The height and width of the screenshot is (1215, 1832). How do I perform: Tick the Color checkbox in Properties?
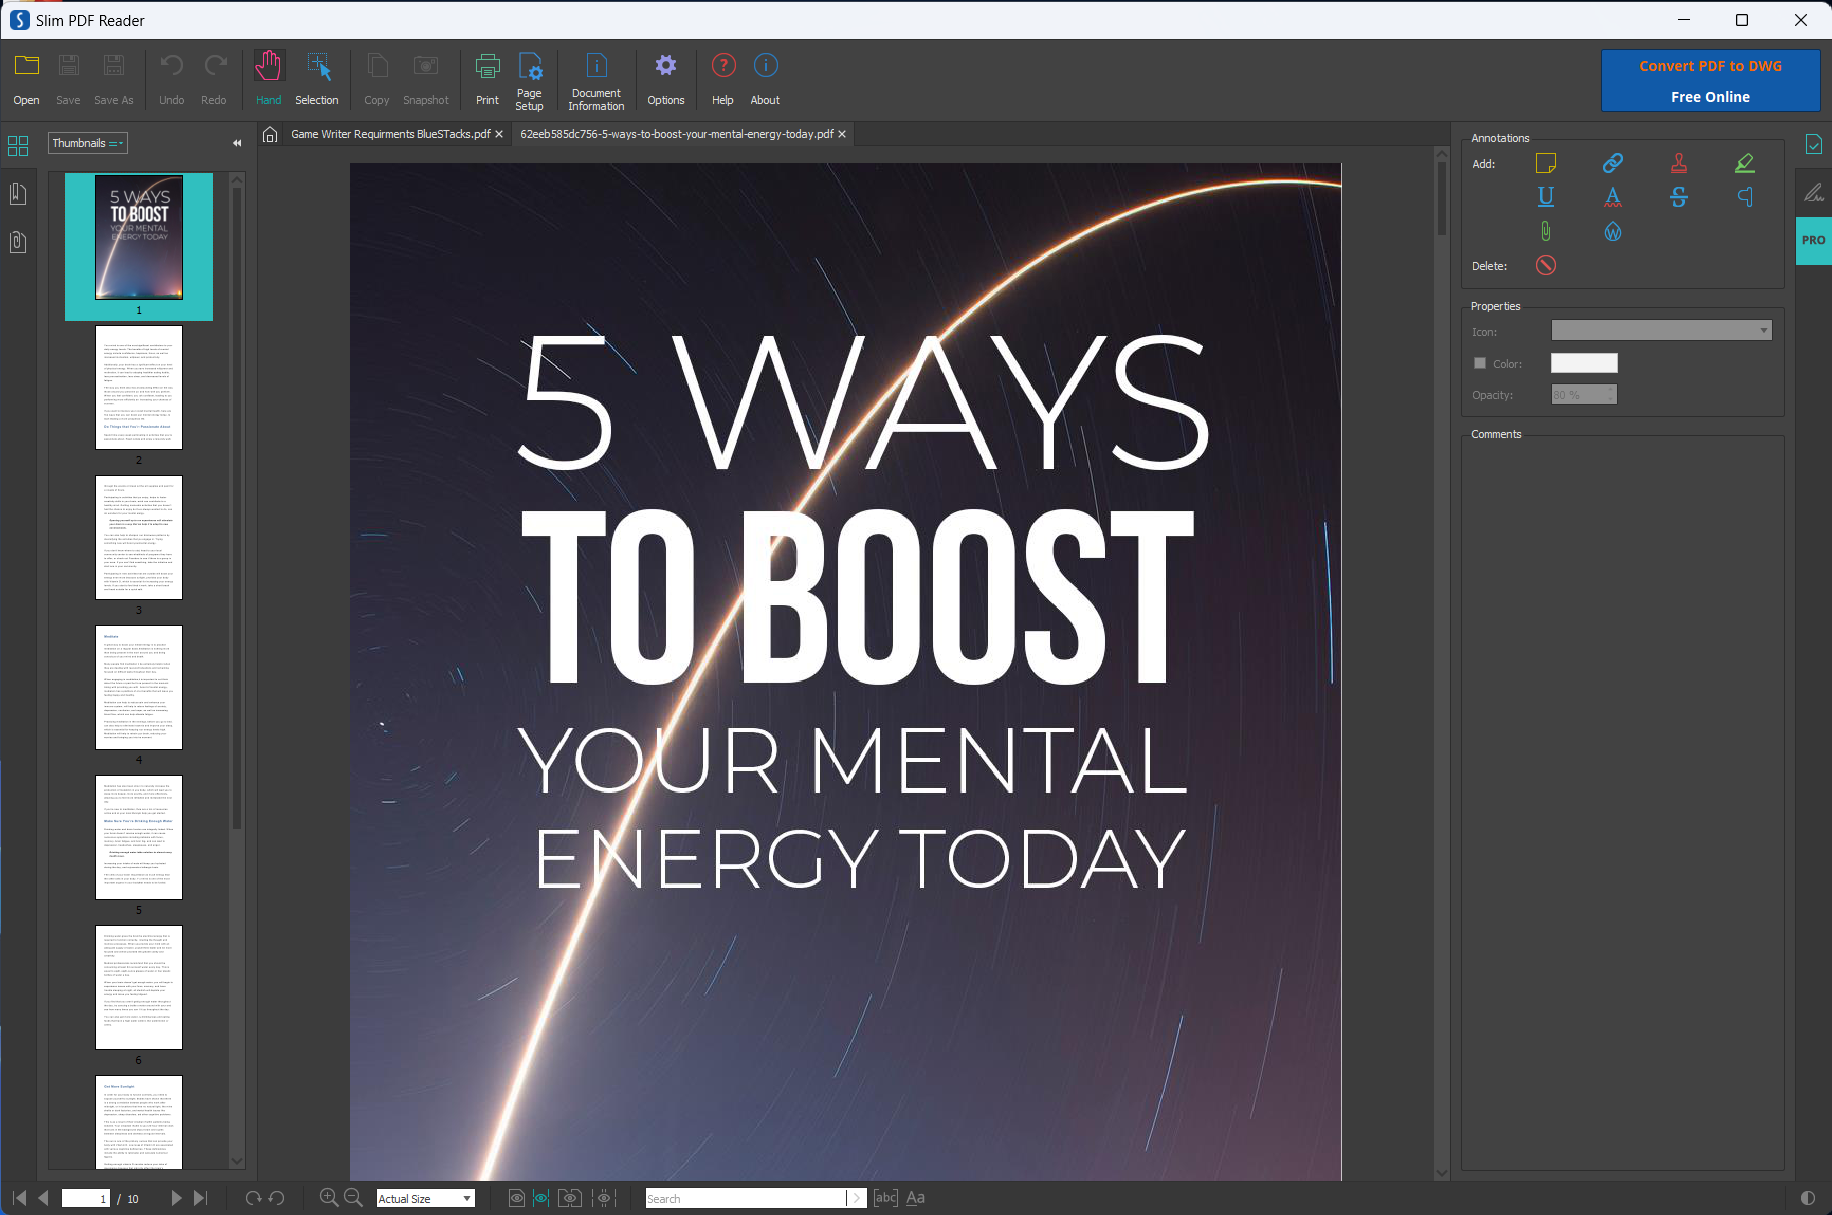[1480, 363]
